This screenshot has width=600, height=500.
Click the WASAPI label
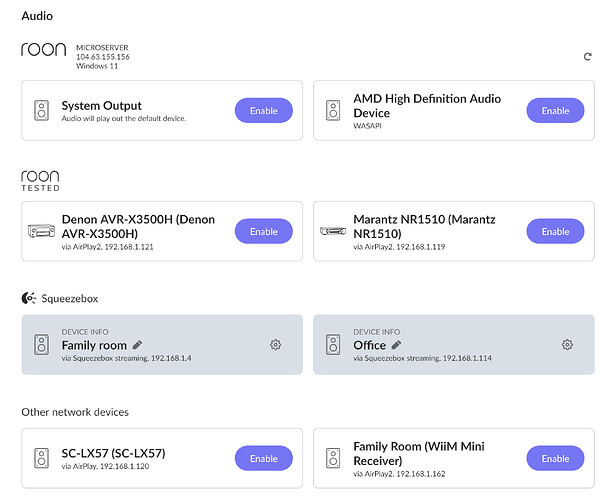point(367,126)
